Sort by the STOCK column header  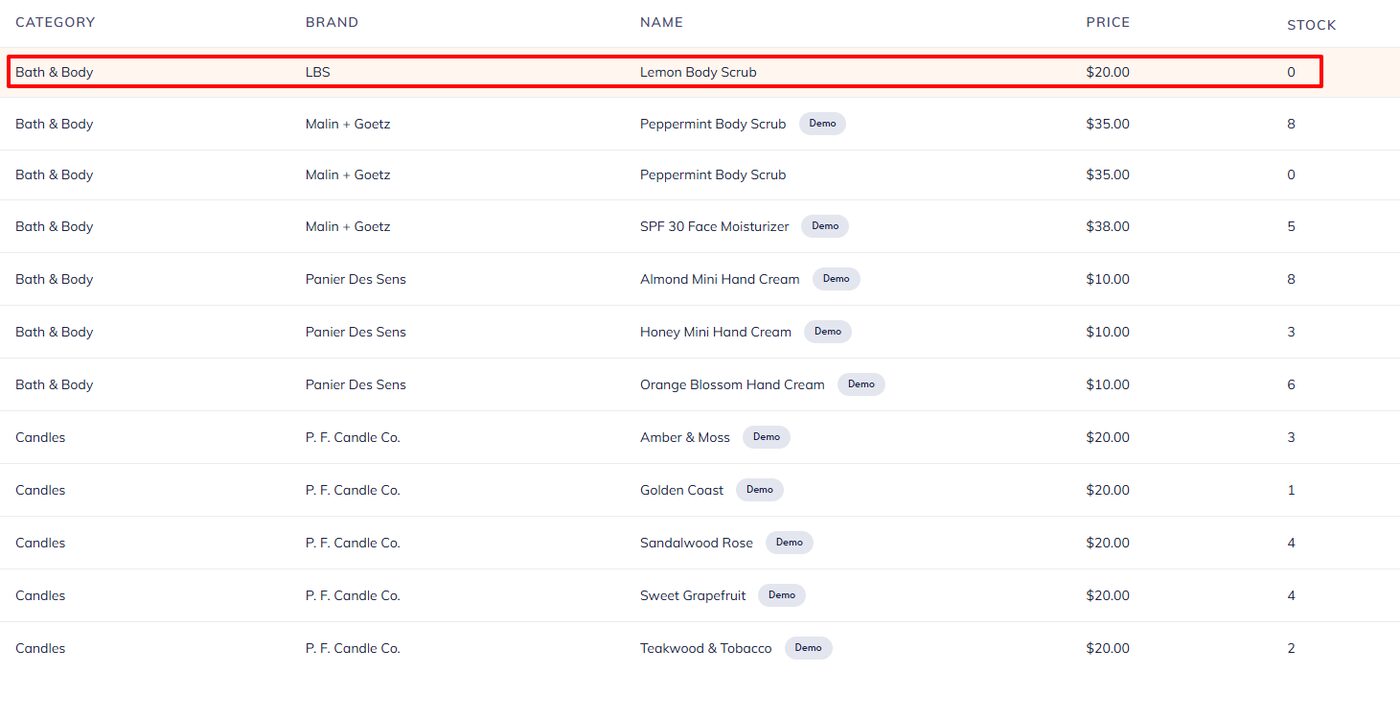1311,25
